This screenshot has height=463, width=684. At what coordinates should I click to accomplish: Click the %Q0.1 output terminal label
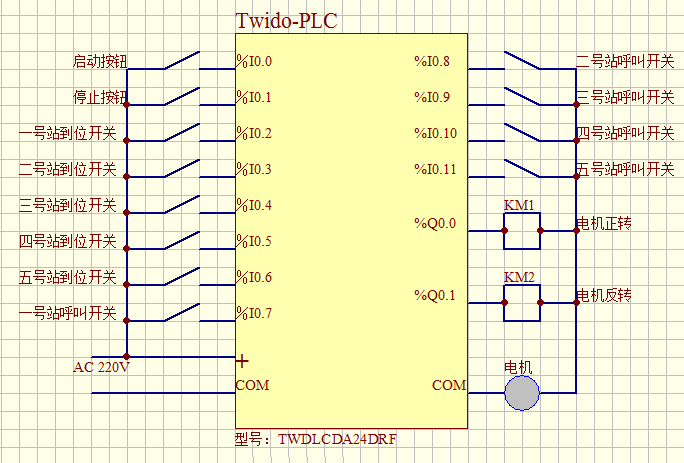point(435,295)
